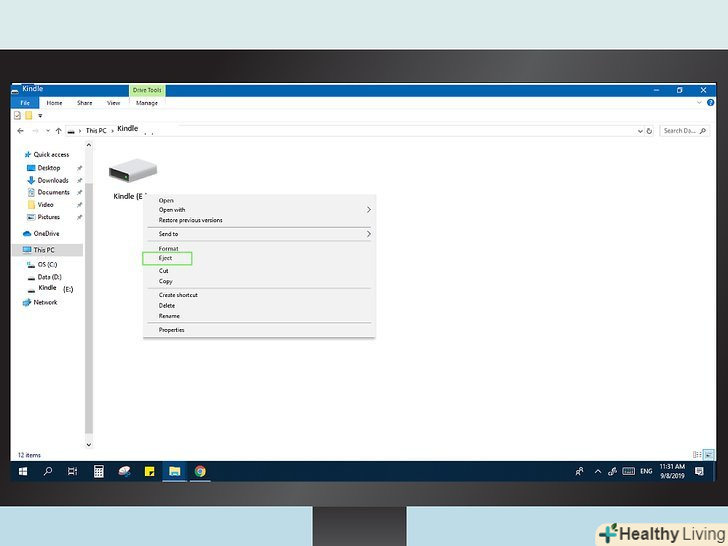Click Delete in the context menu
This screenshot has width=728, height=546.
167,306
